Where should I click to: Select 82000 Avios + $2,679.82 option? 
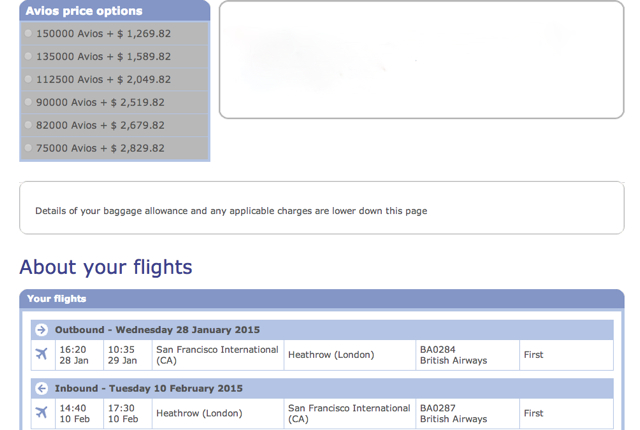click(x=28, y=125)
